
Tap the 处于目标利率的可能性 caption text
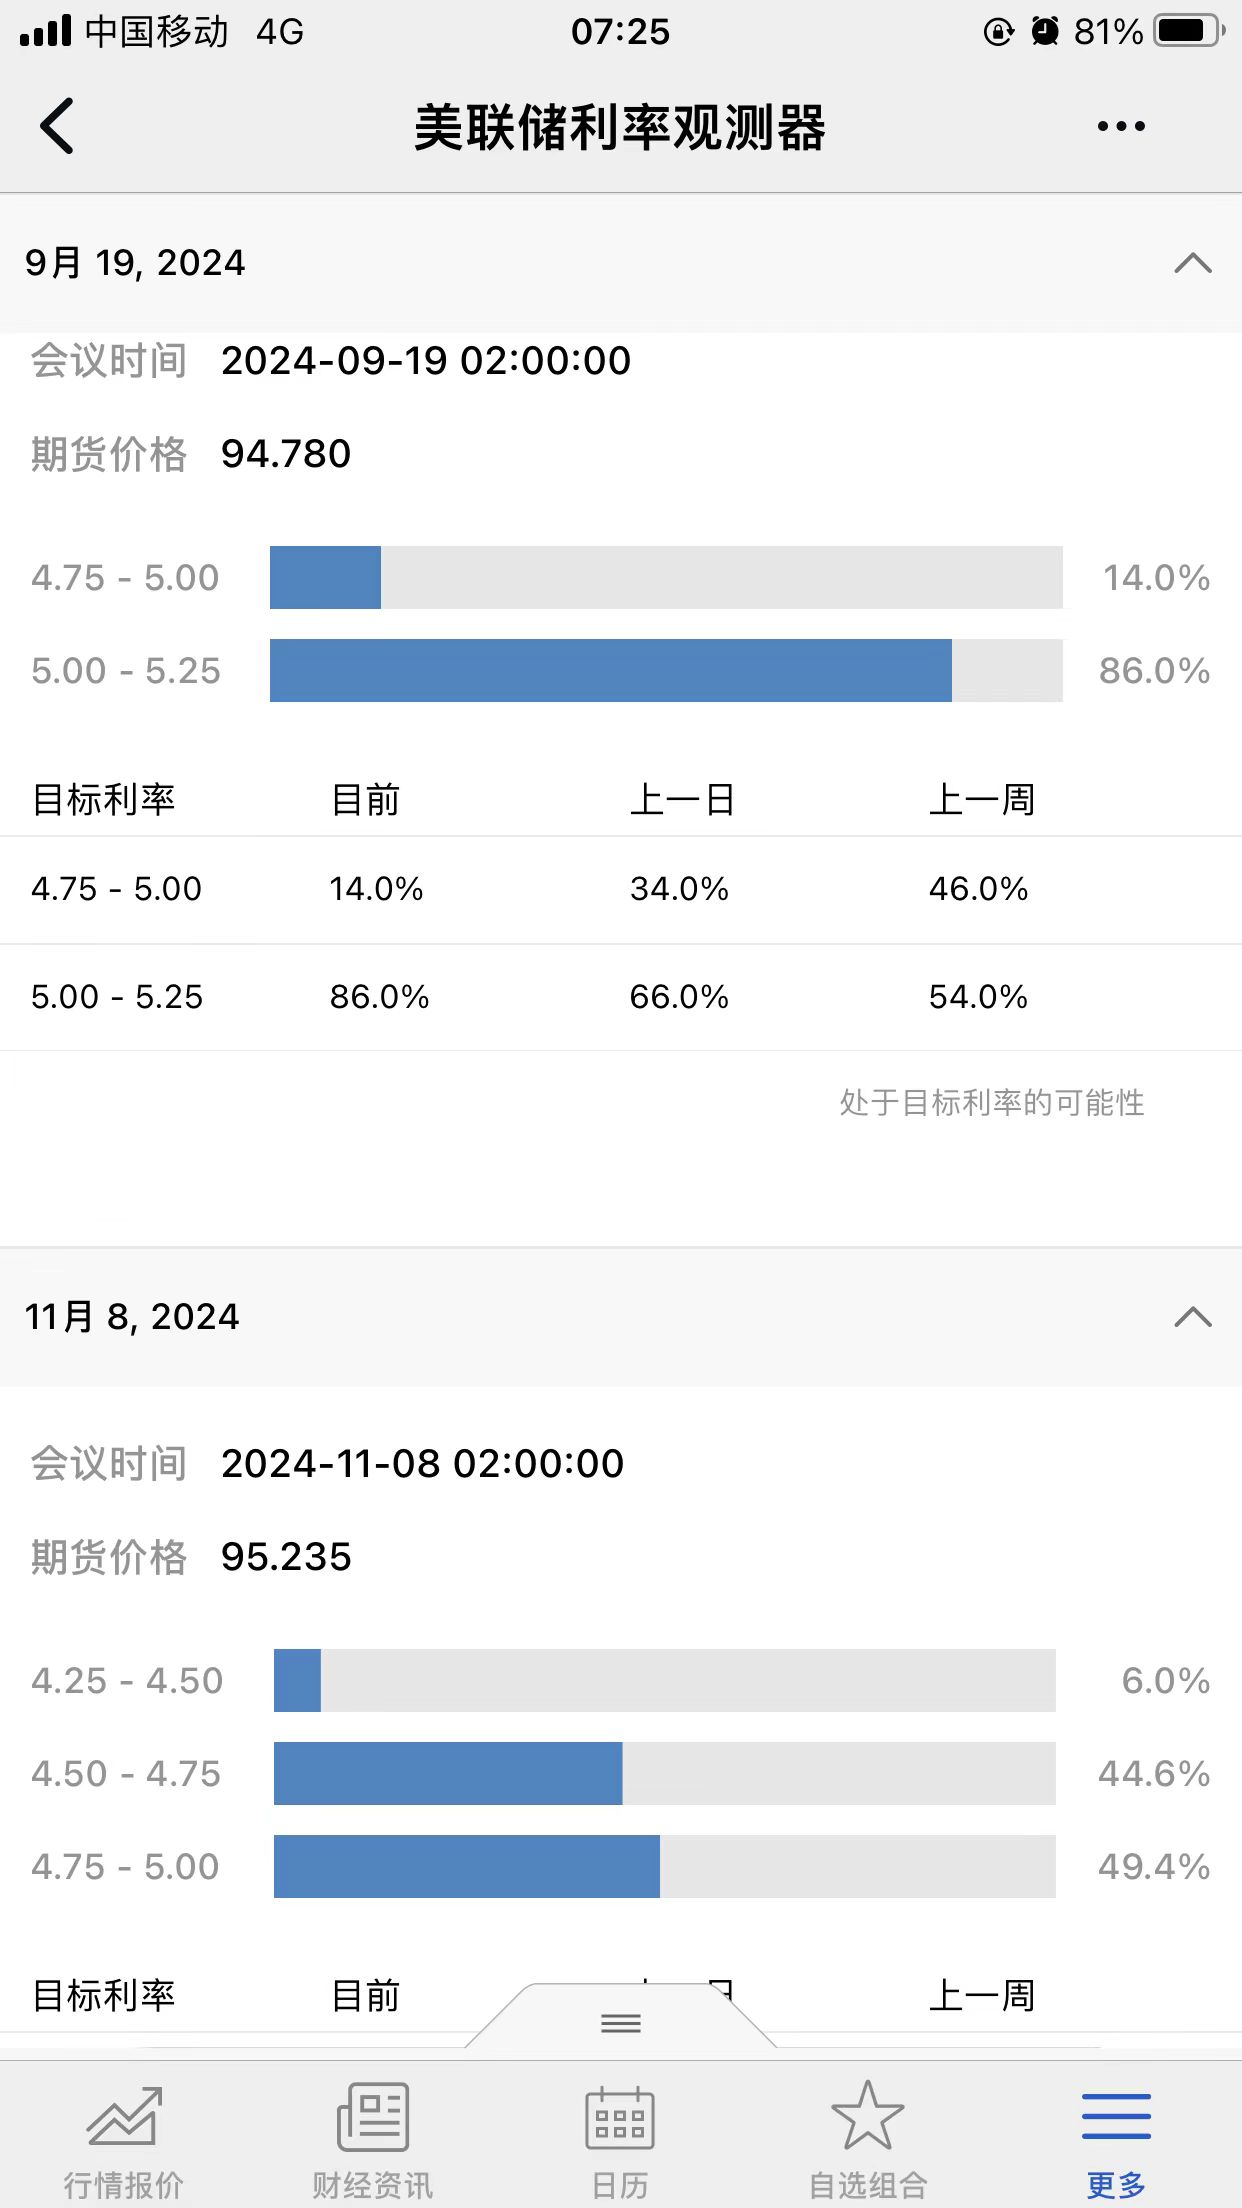[x=992, y=1103]
